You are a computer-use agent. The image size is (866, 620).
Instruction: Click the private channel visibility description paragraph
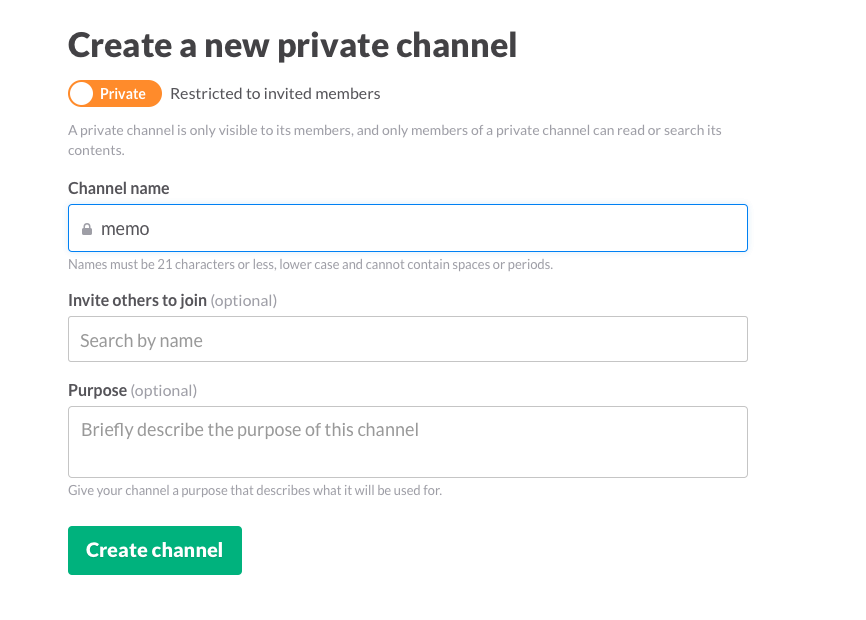[394, 140]
